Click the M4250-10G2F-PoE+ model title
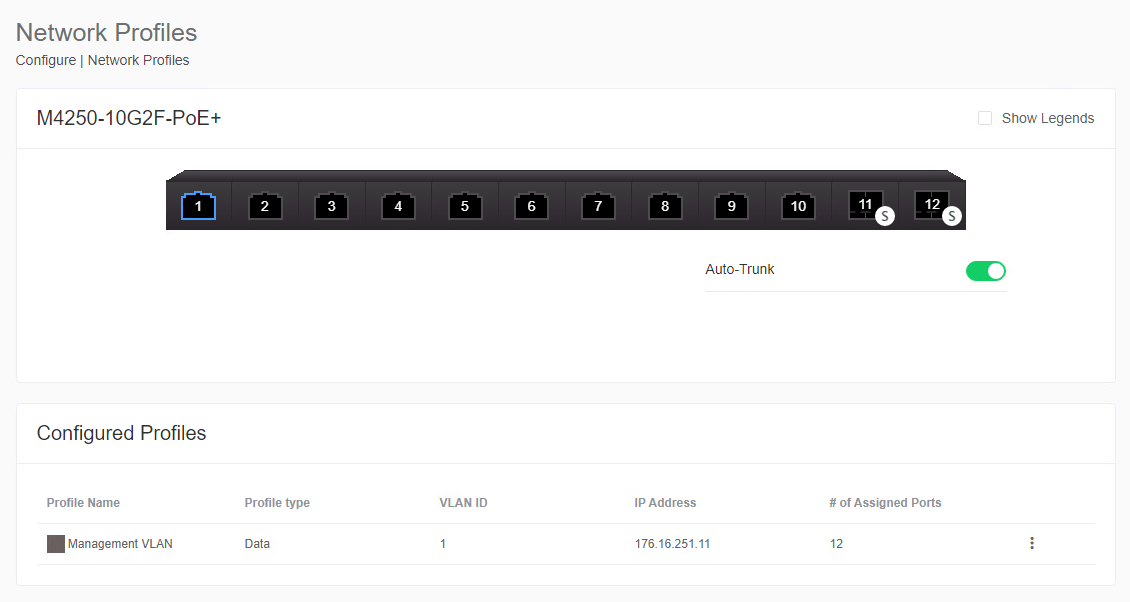 129,118
